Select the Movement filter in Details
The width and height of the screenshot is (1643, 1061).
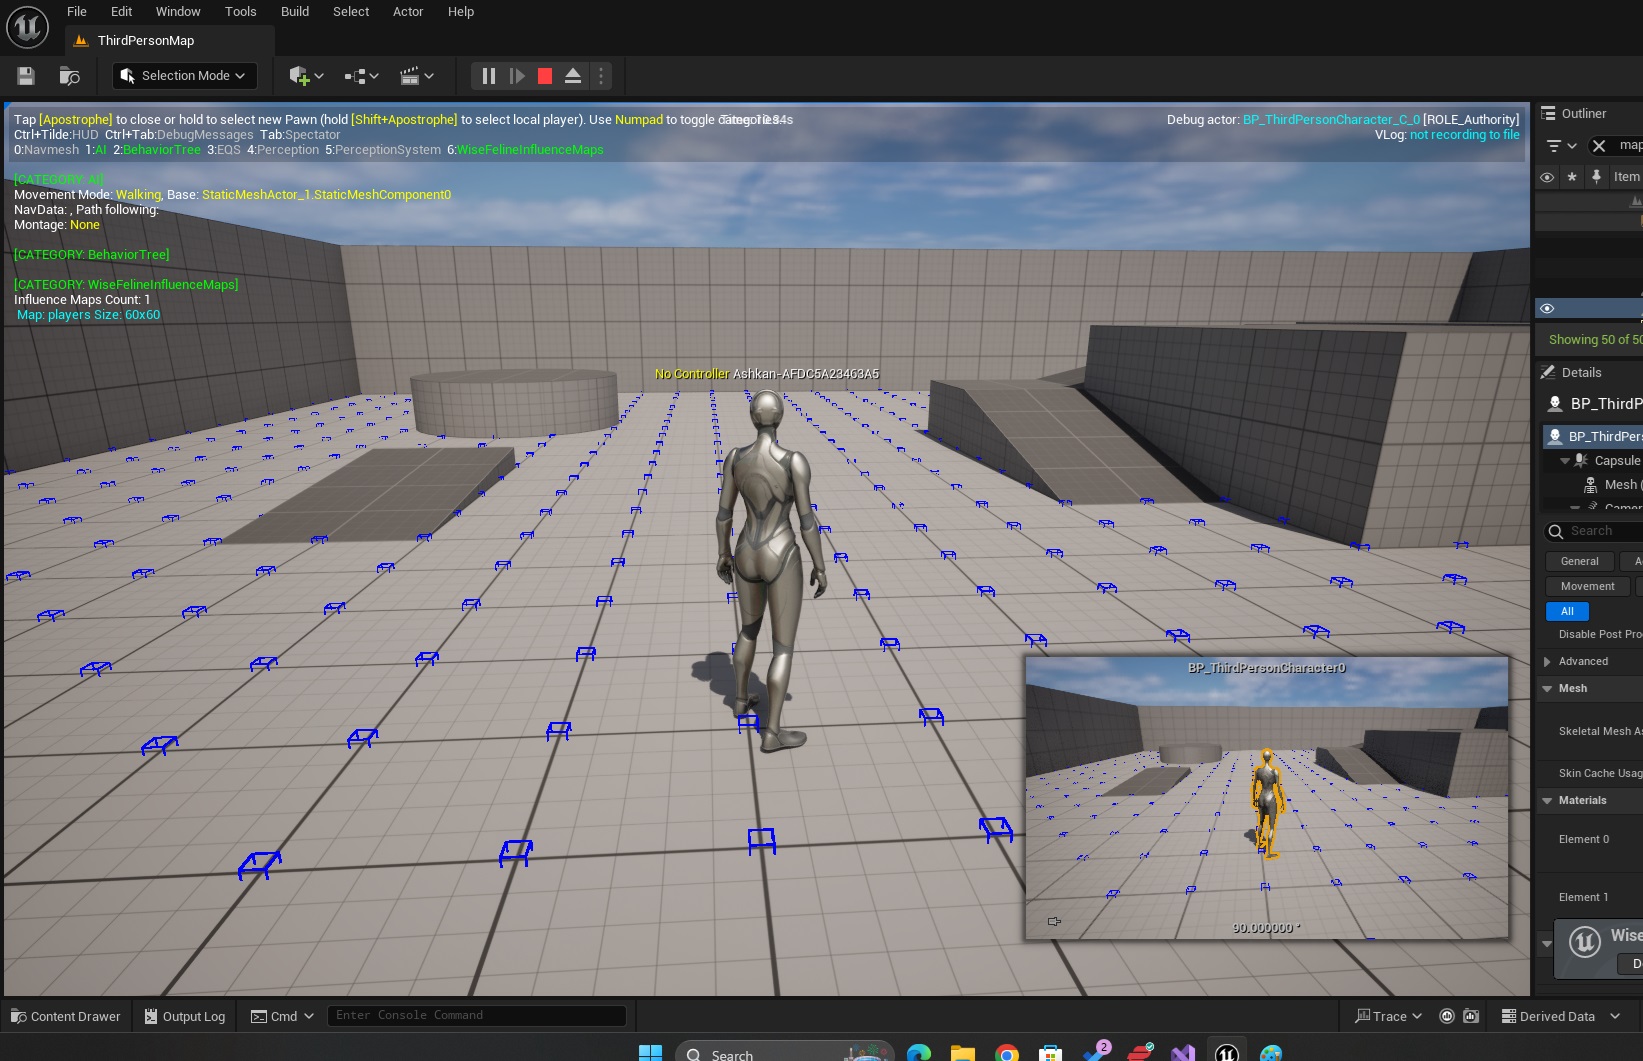click(1587, 587)
